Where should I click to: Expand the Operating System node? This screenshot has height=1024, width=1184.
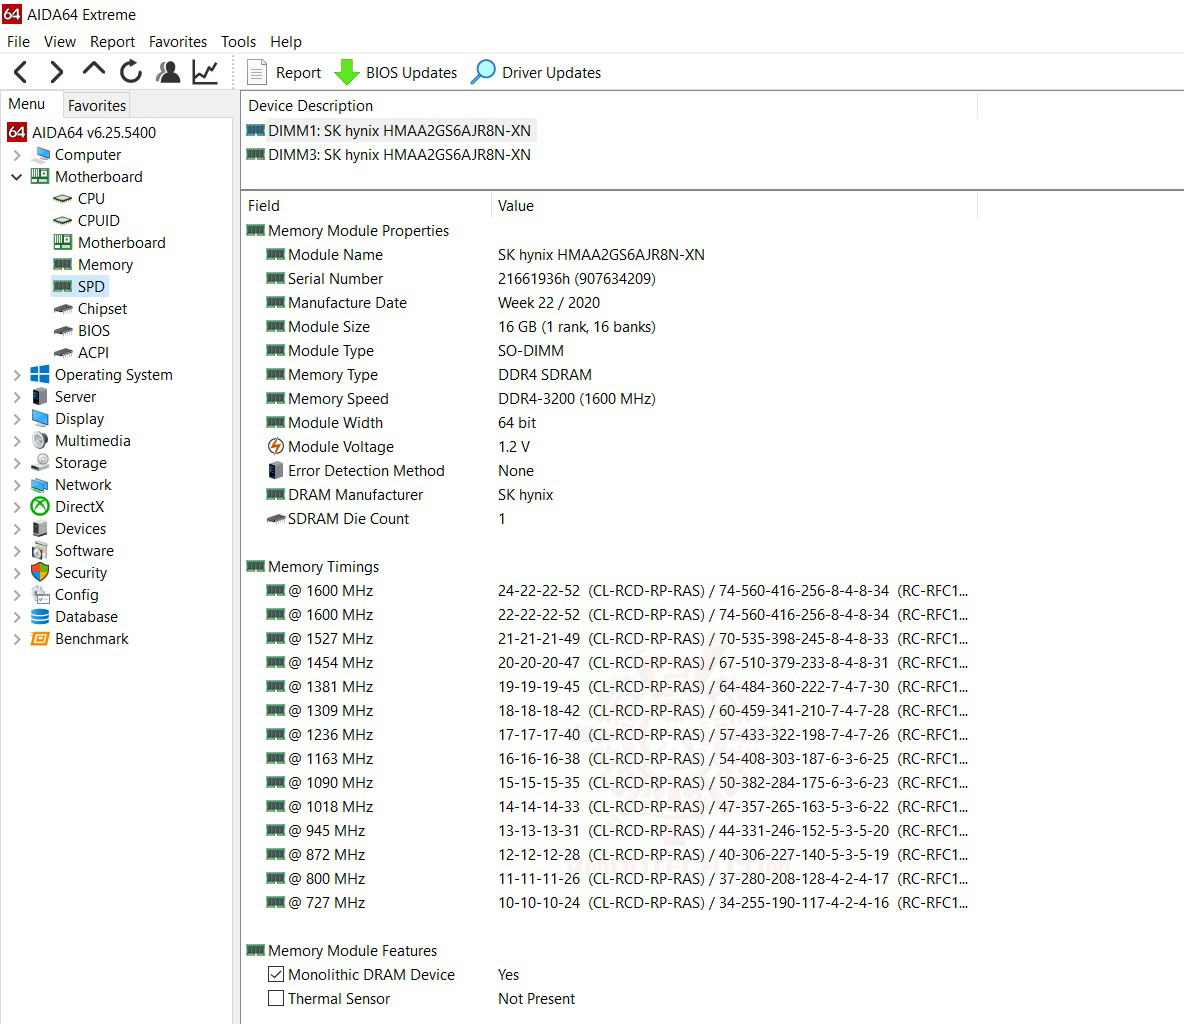[17, 375]
